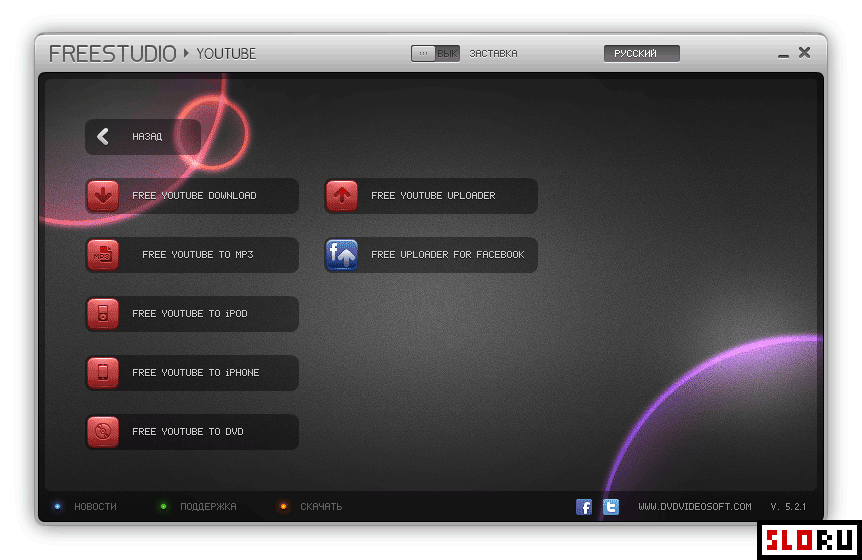Image resolution: width=862 pixels, height=560 pixels.
Task: Click the YOUTUBE breadcrumb label
Action: [226, 54]
